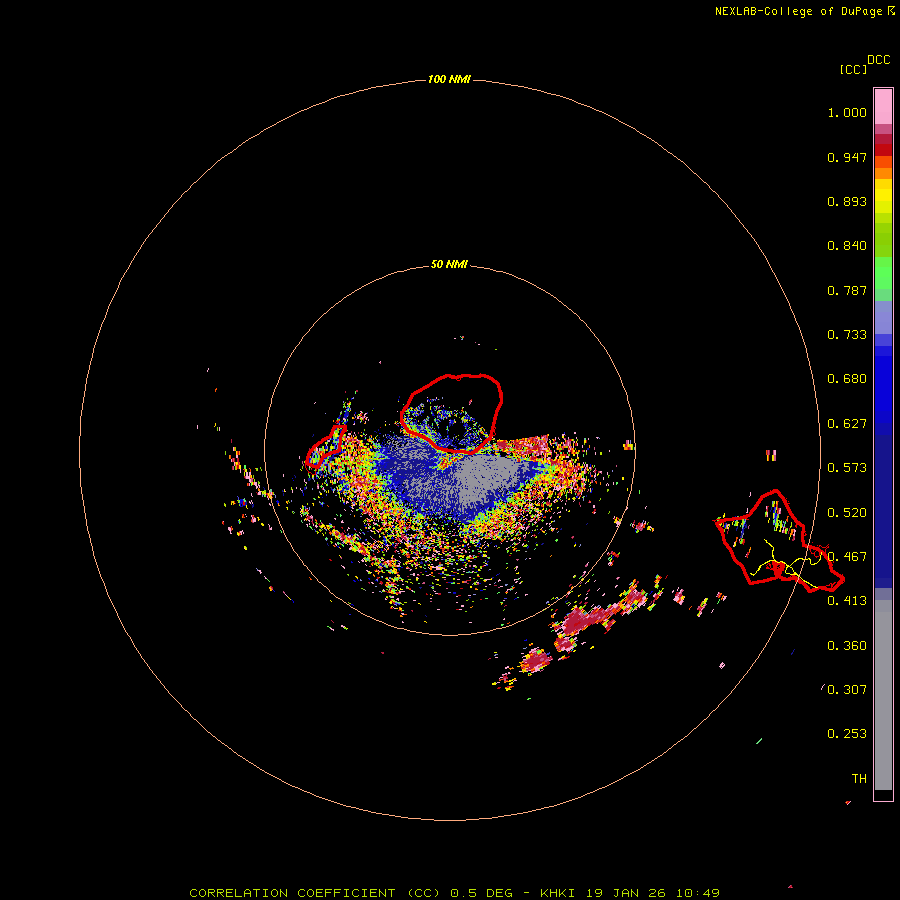Click the 0.680 legend value
900x900 pixels.
[x=847, y=379]
